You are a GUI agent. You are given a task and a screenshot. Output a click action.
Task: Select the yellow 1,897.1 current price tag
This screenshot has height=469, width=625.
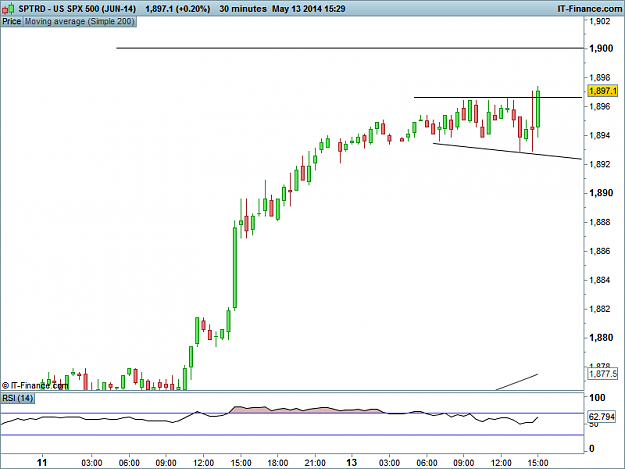pos(602,91)
